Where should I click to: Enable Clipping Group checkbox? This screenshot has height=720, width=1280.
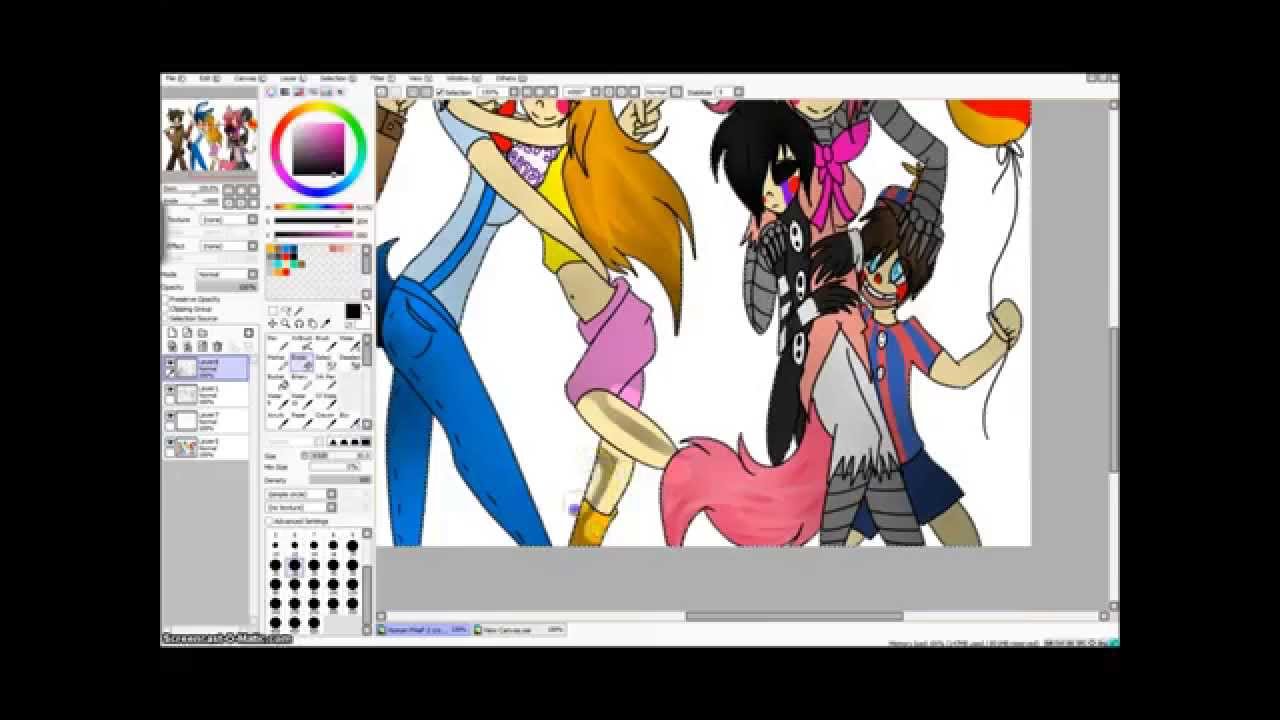coord(165,309)
